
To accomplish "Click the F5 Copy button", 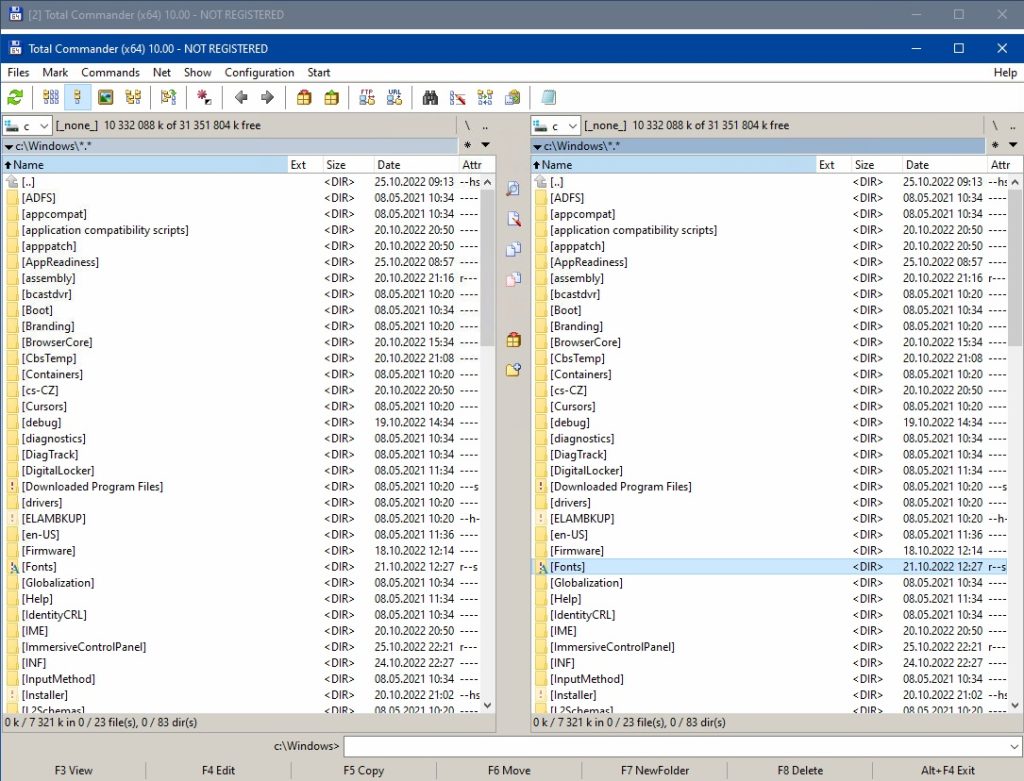I will [x=364, y=771].
